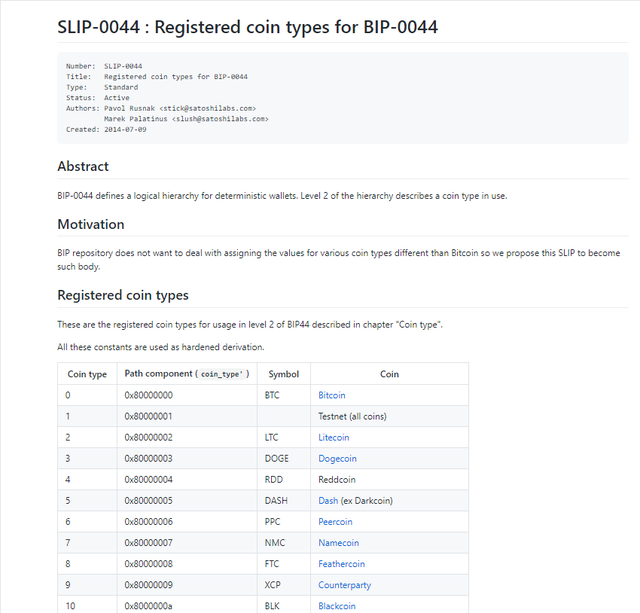Open the Namecoin link
Screen dimensions: 640x613
pyautogui.click(x=338, y=543)
